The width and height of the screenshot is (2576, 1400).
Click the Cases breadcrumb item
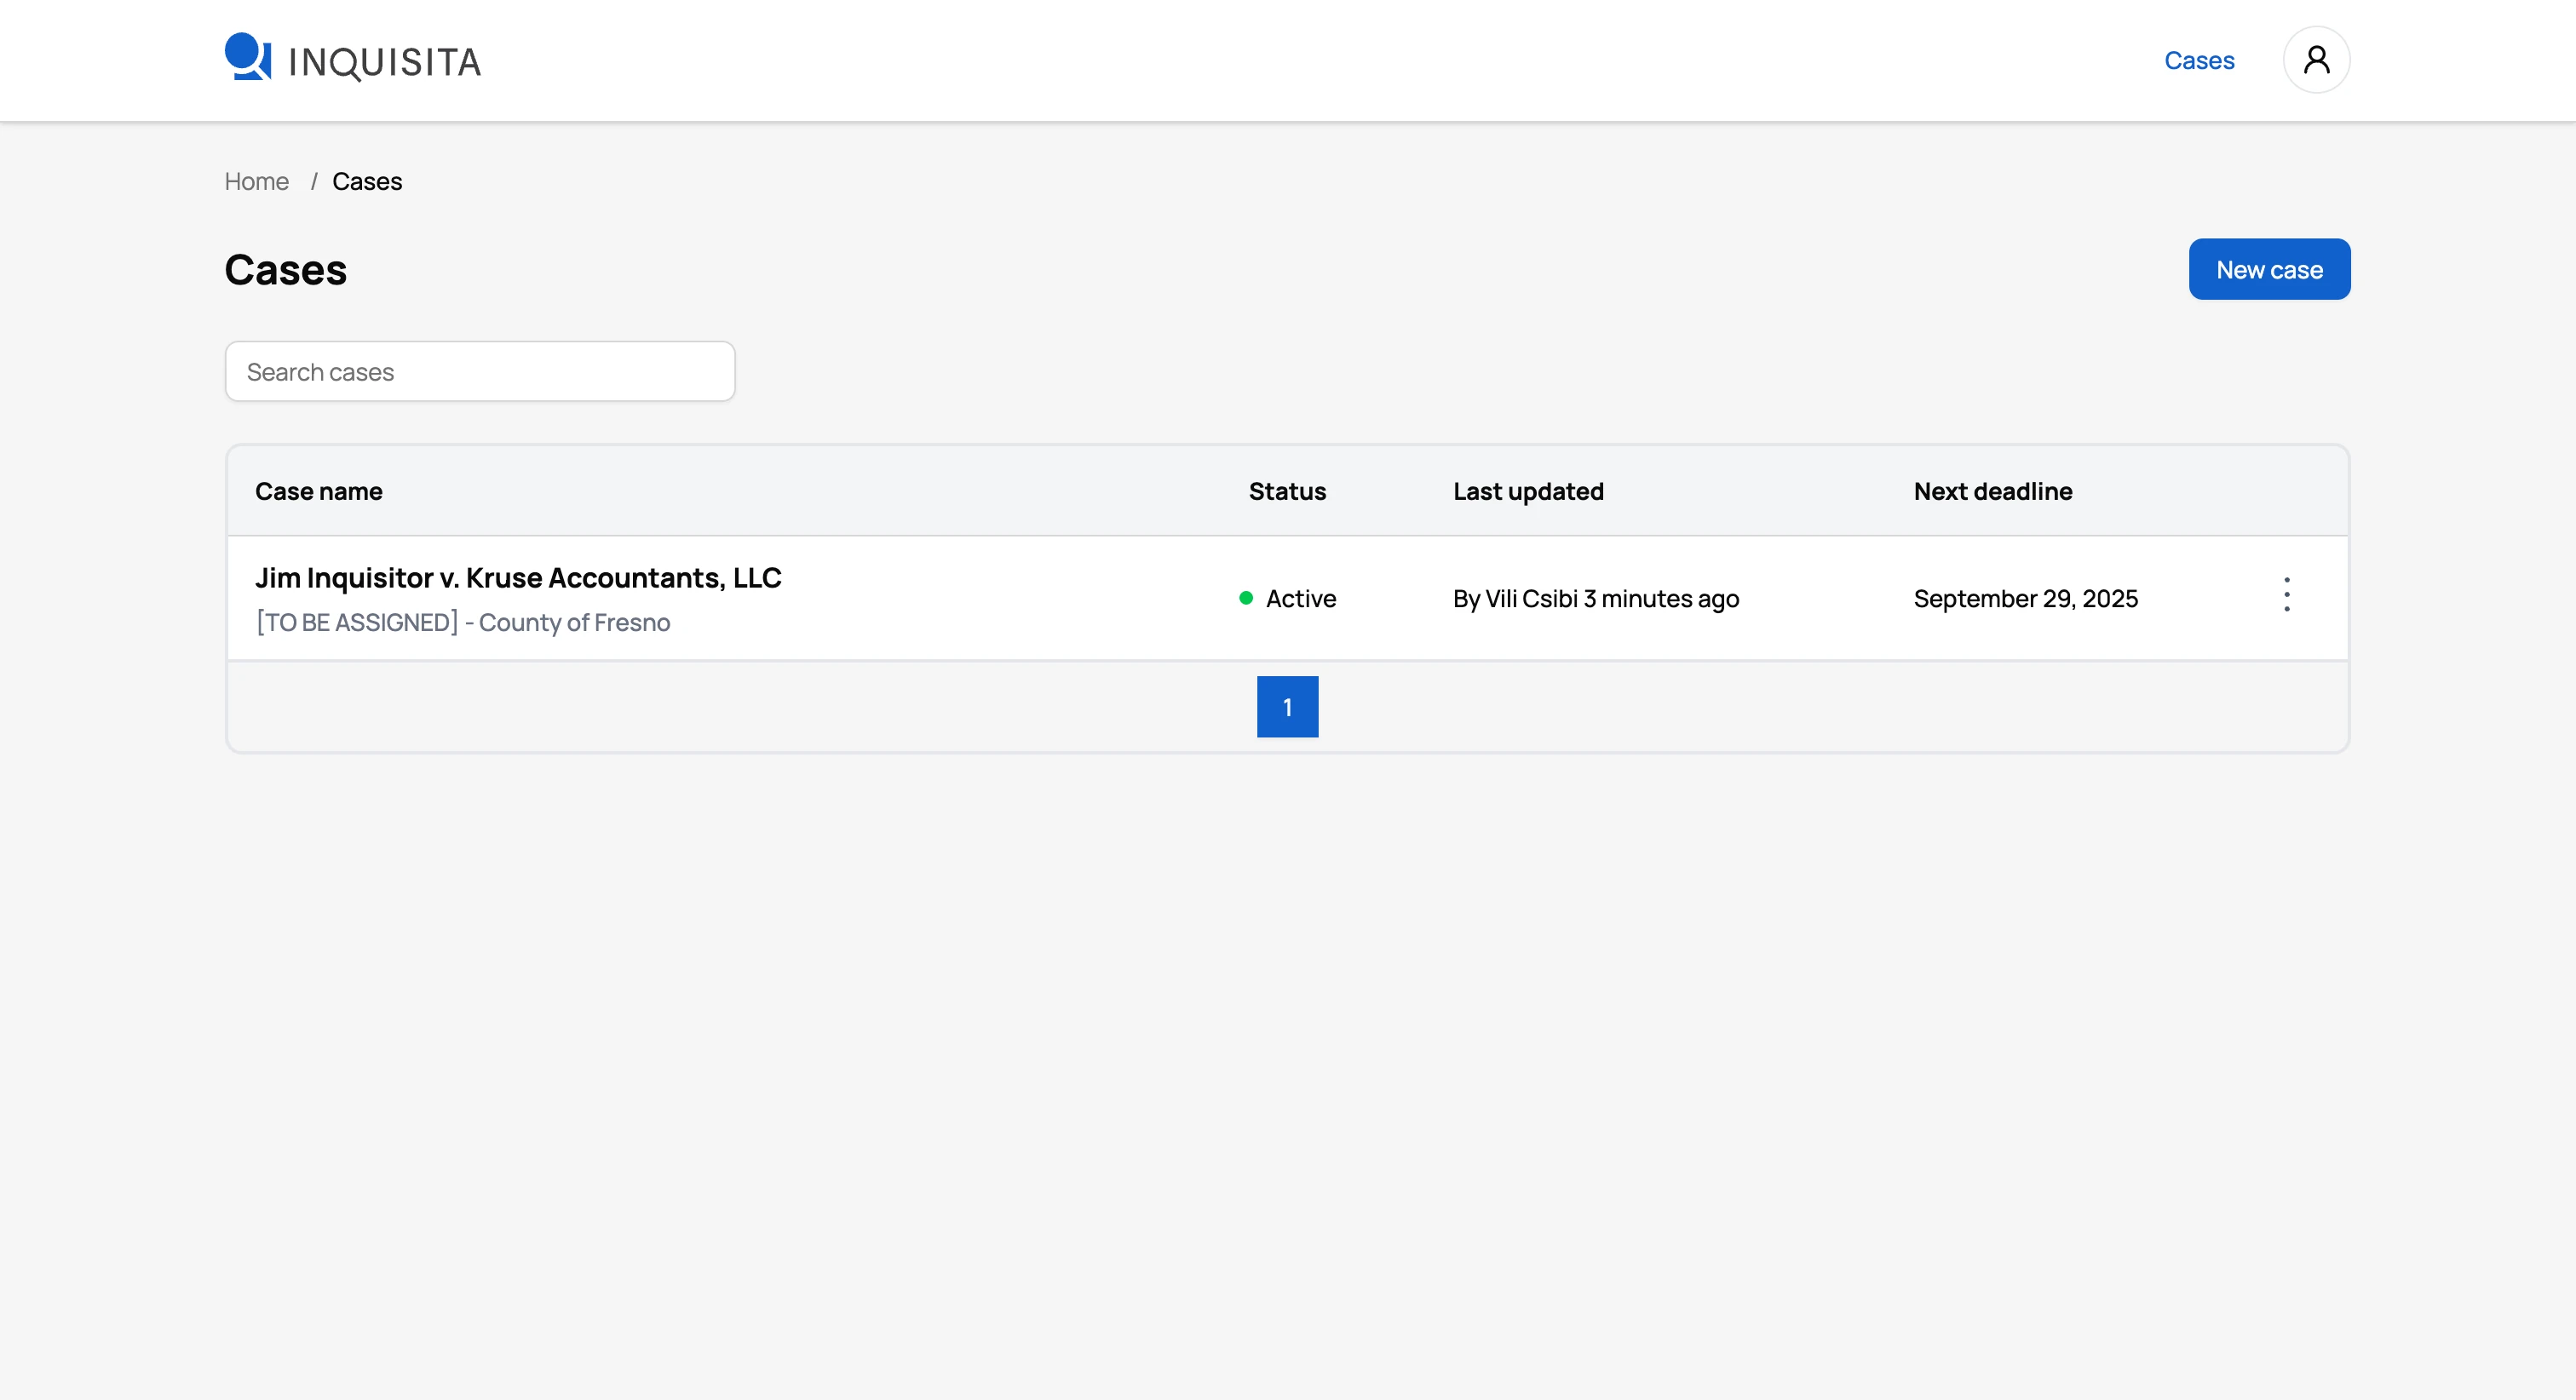coord(367,181)
